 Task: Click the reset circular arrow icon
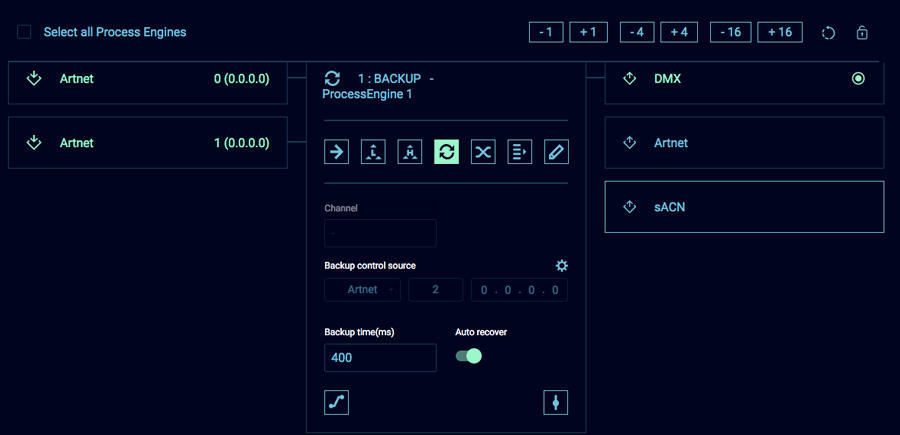tap(828, 33)
